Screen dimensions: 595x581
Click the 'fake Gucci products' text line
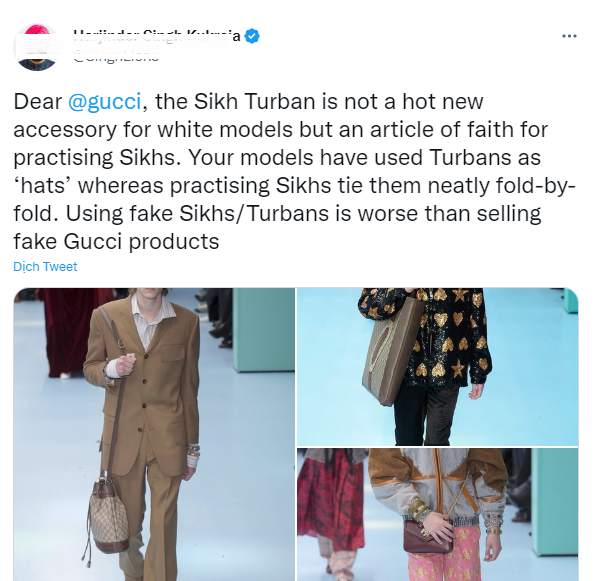(116, 241)
